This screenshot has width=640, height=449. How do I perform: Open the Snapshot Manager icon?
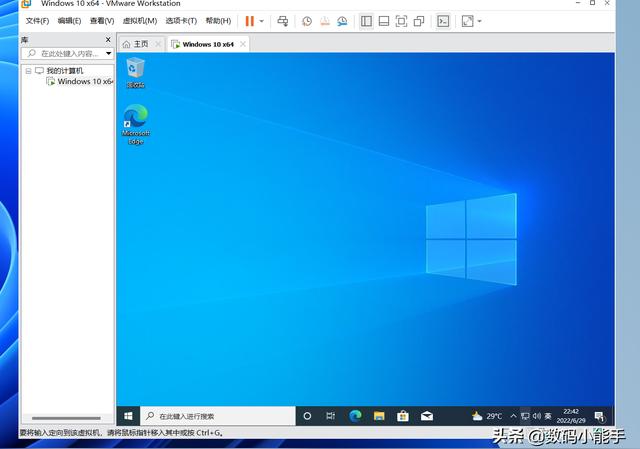[342, 21]
